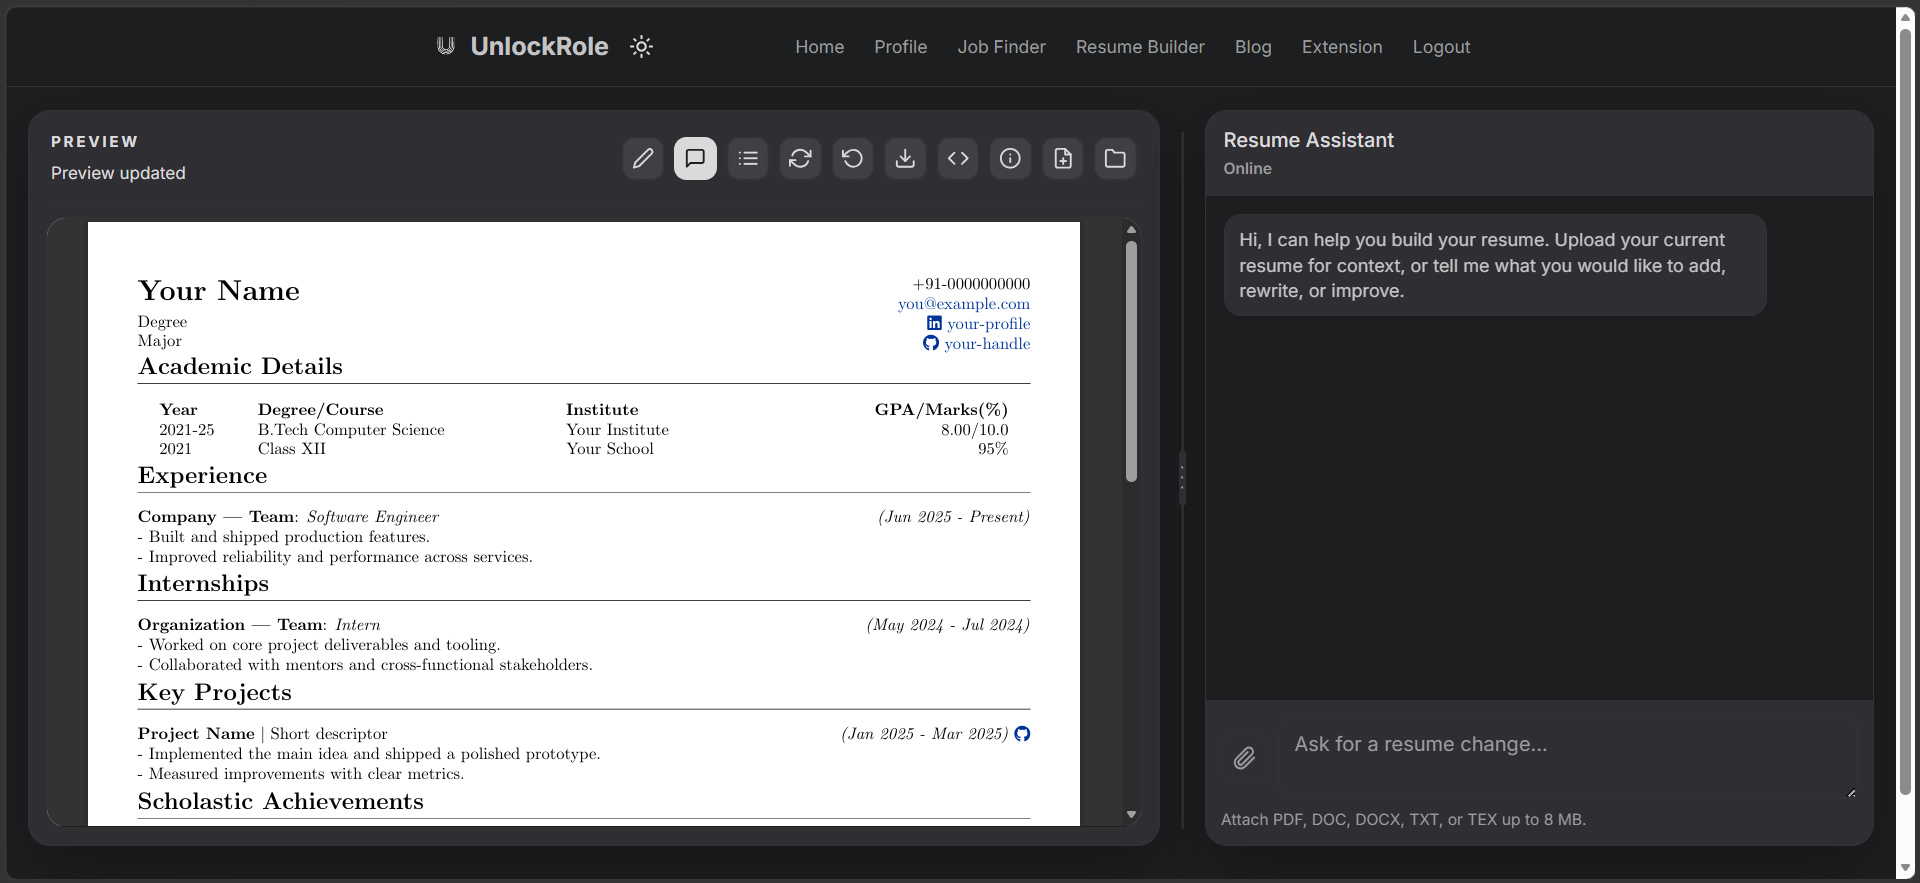Open the folder icon in preview toolbar
This screenshot has width=1920, height=883.
pos(1115,158)
